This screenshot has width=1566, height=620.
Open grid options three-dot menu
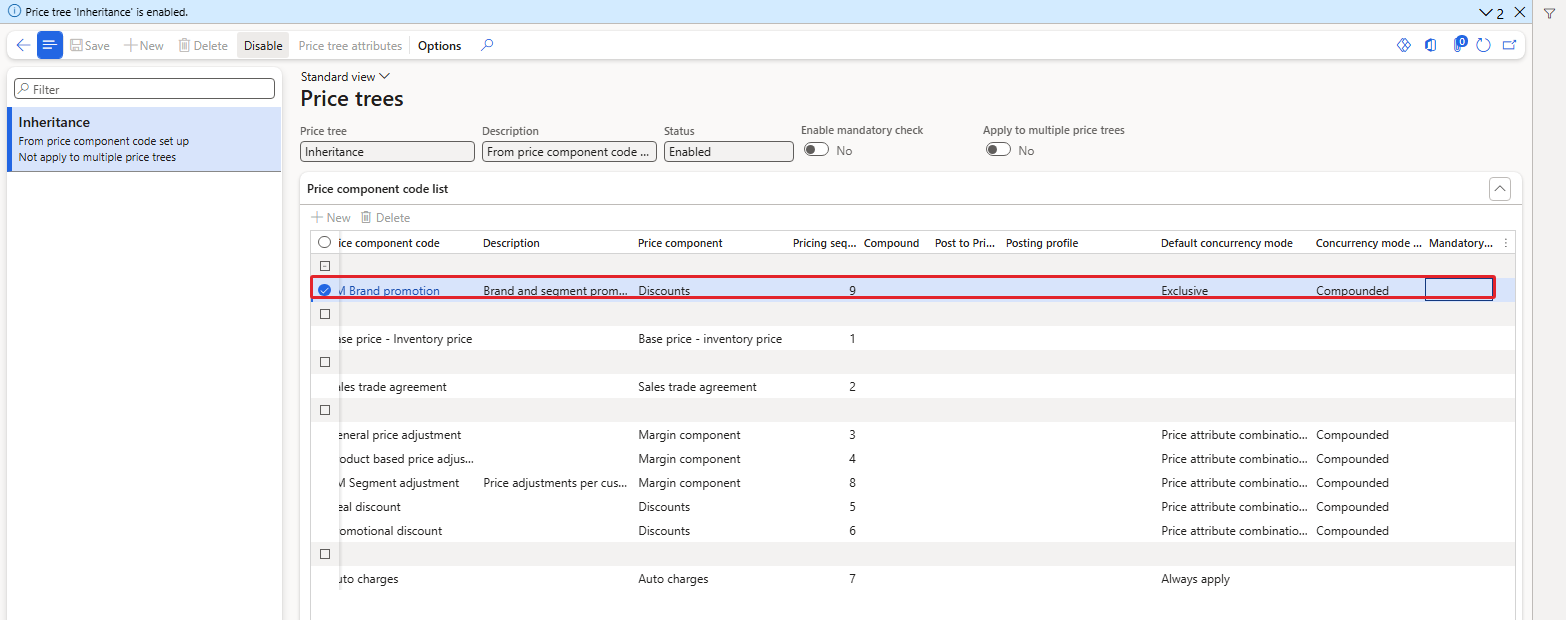(x=1506, y=243)
